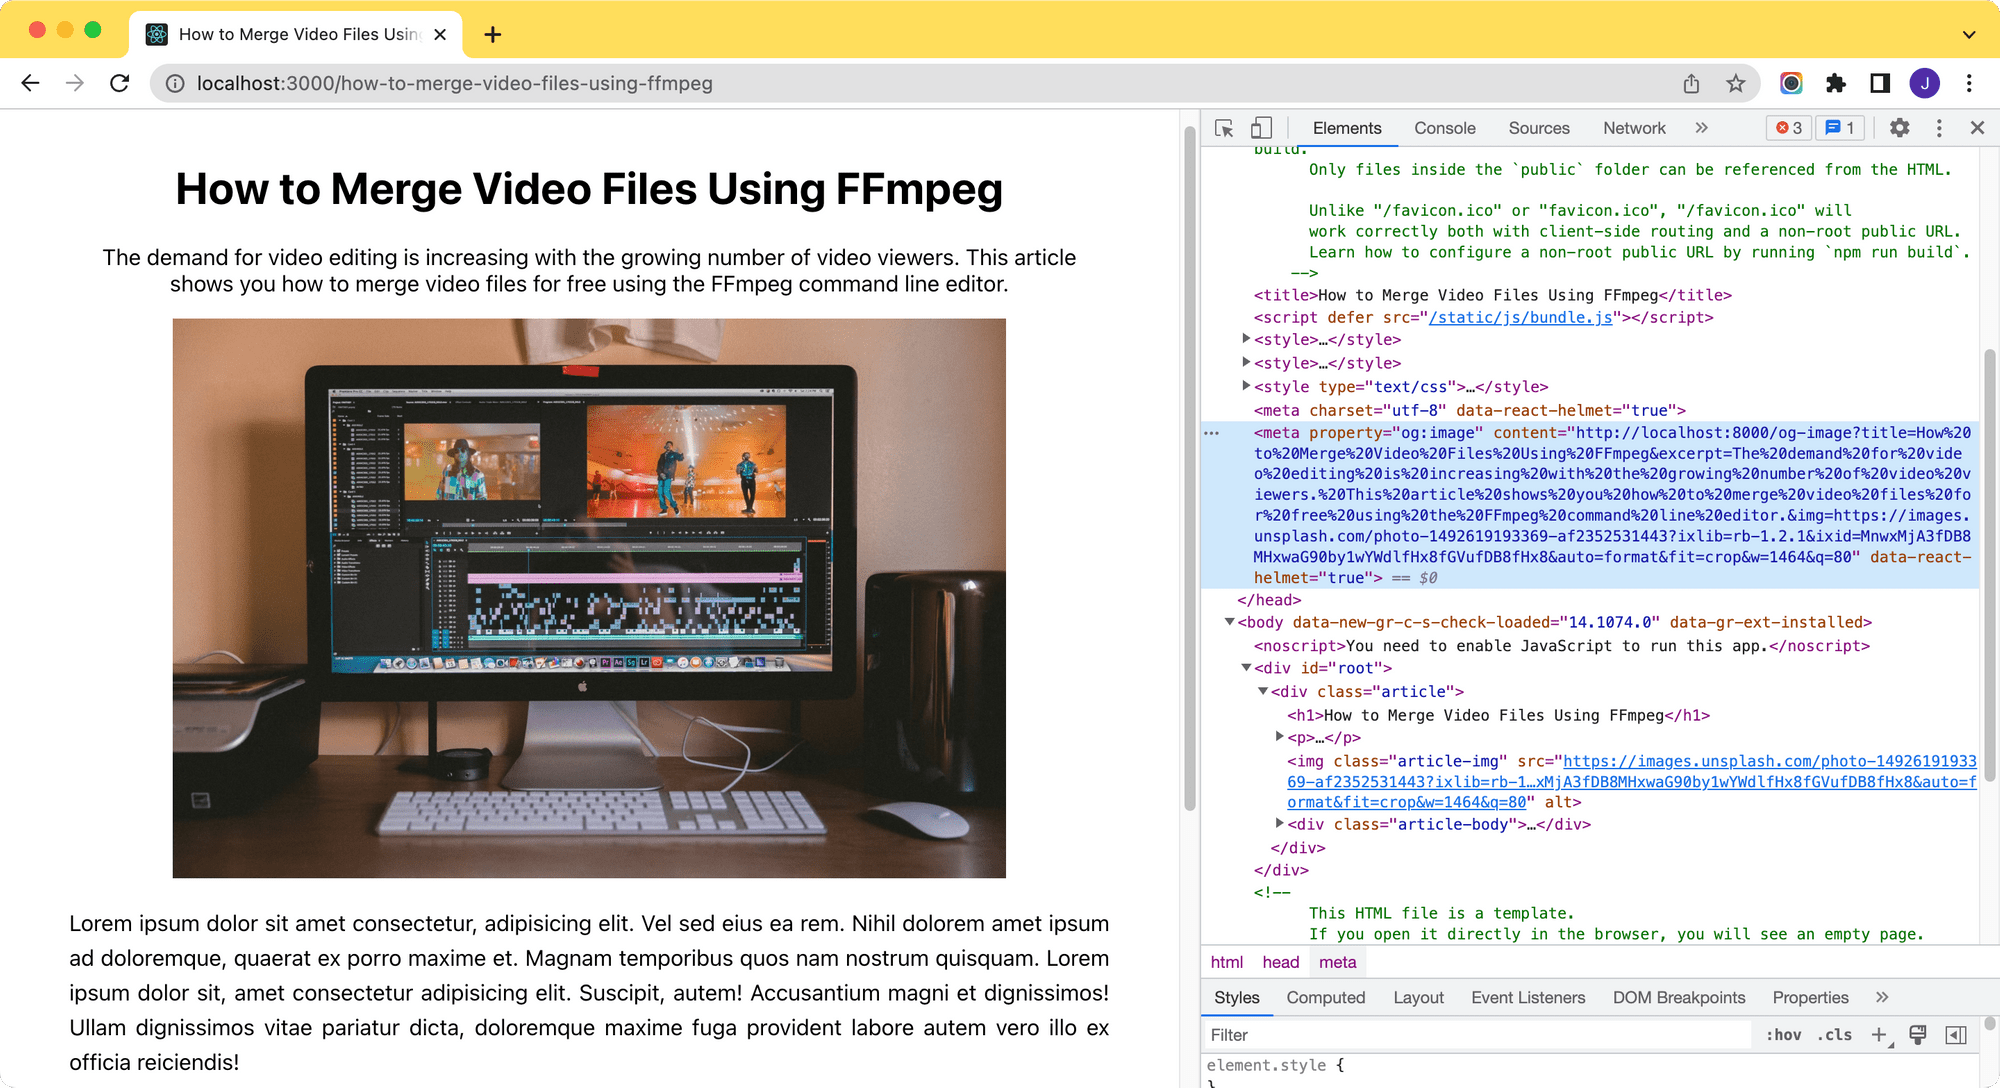The width and height of the screenshot is (2000, 1088).
Task: Select the rendering emulations paintbrush icon
Action: pos(1917,1034)
